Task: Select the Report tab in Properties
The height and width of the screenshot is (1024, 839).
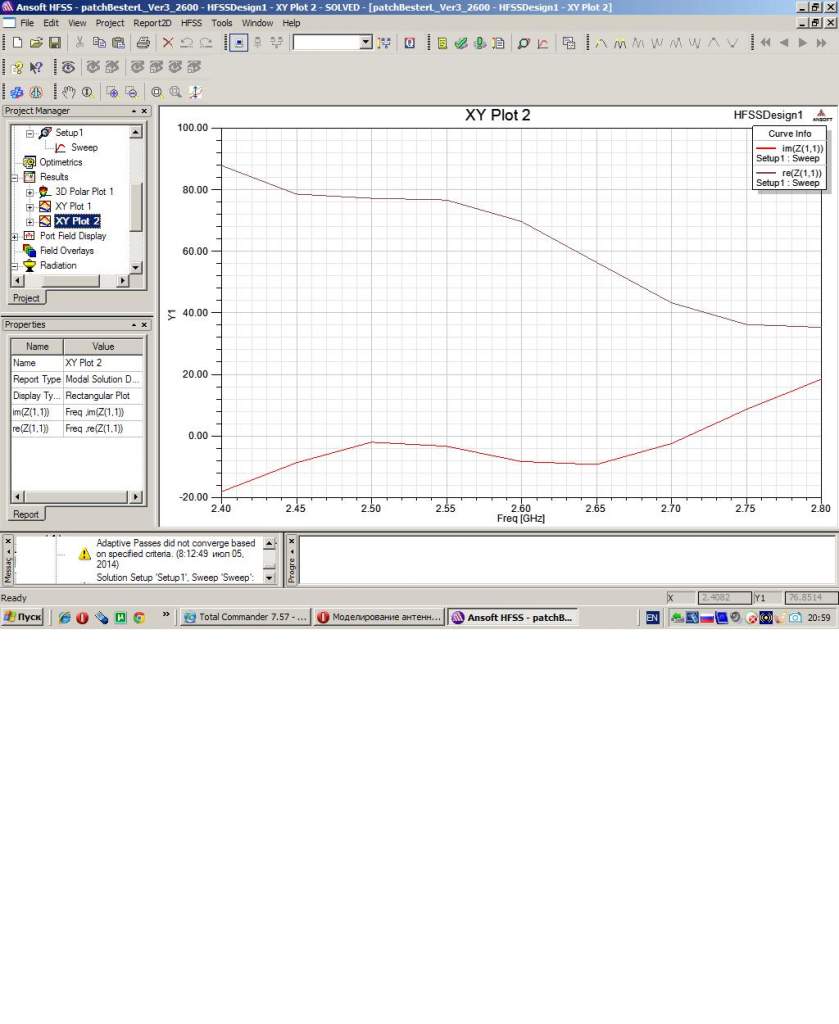Action: (x=26, y=514)
